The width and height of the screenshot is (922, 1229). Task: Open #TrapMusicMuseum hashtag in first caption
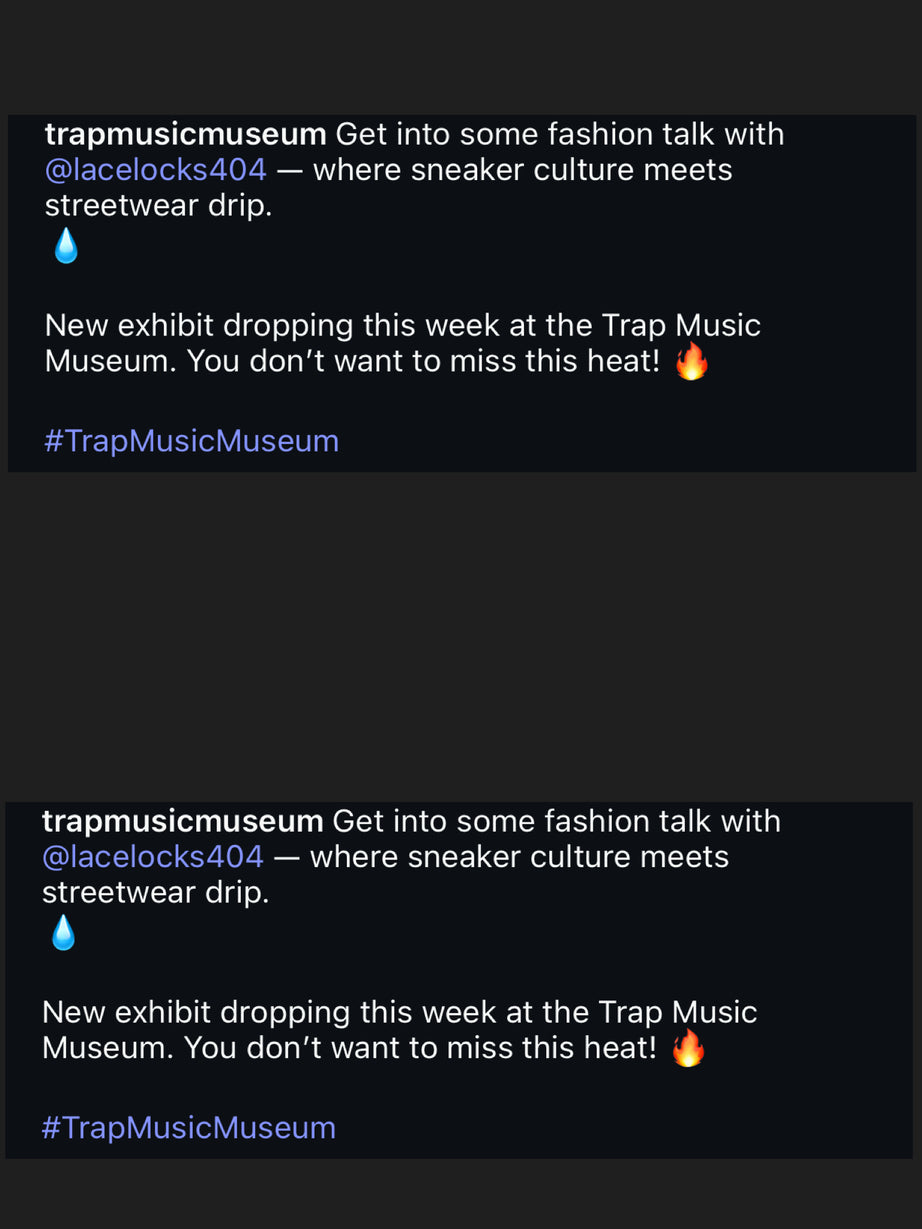click(192, 441)
